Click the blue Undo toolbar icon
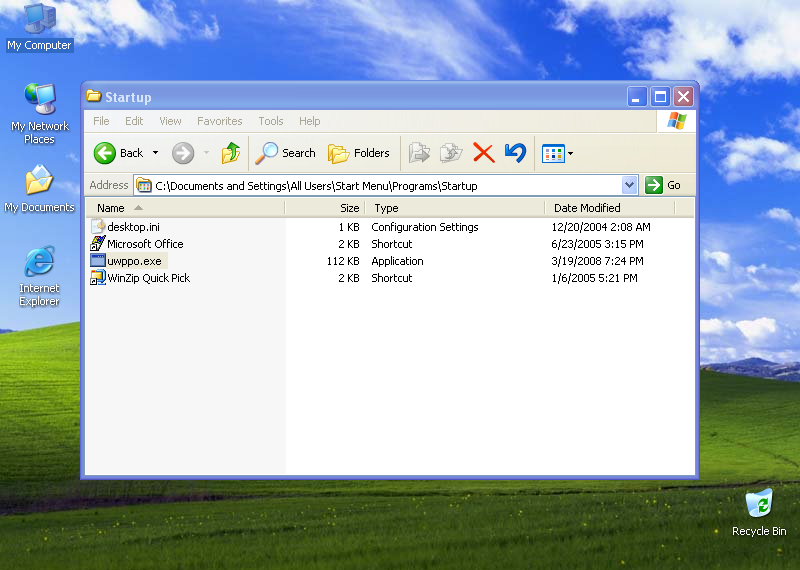 coord(515,153)
